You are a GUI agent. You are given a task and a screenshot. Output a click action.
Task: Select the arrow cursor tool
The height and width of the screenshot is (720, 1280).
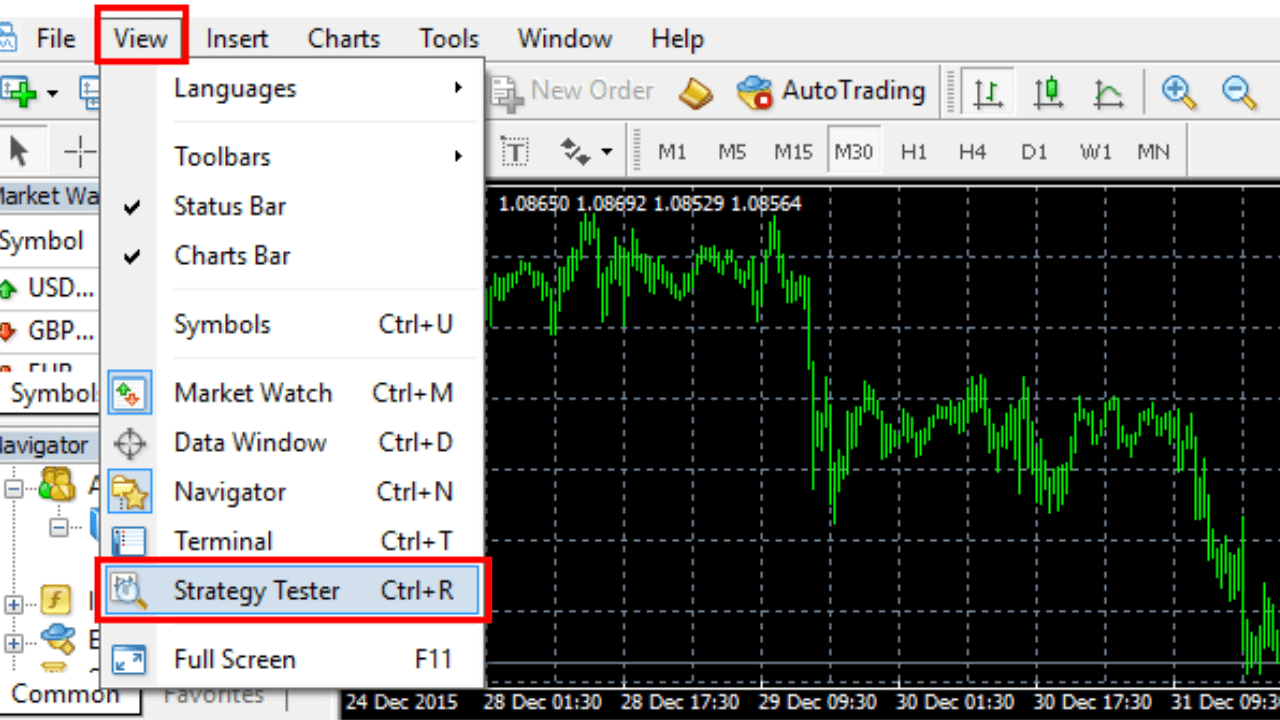19,152
